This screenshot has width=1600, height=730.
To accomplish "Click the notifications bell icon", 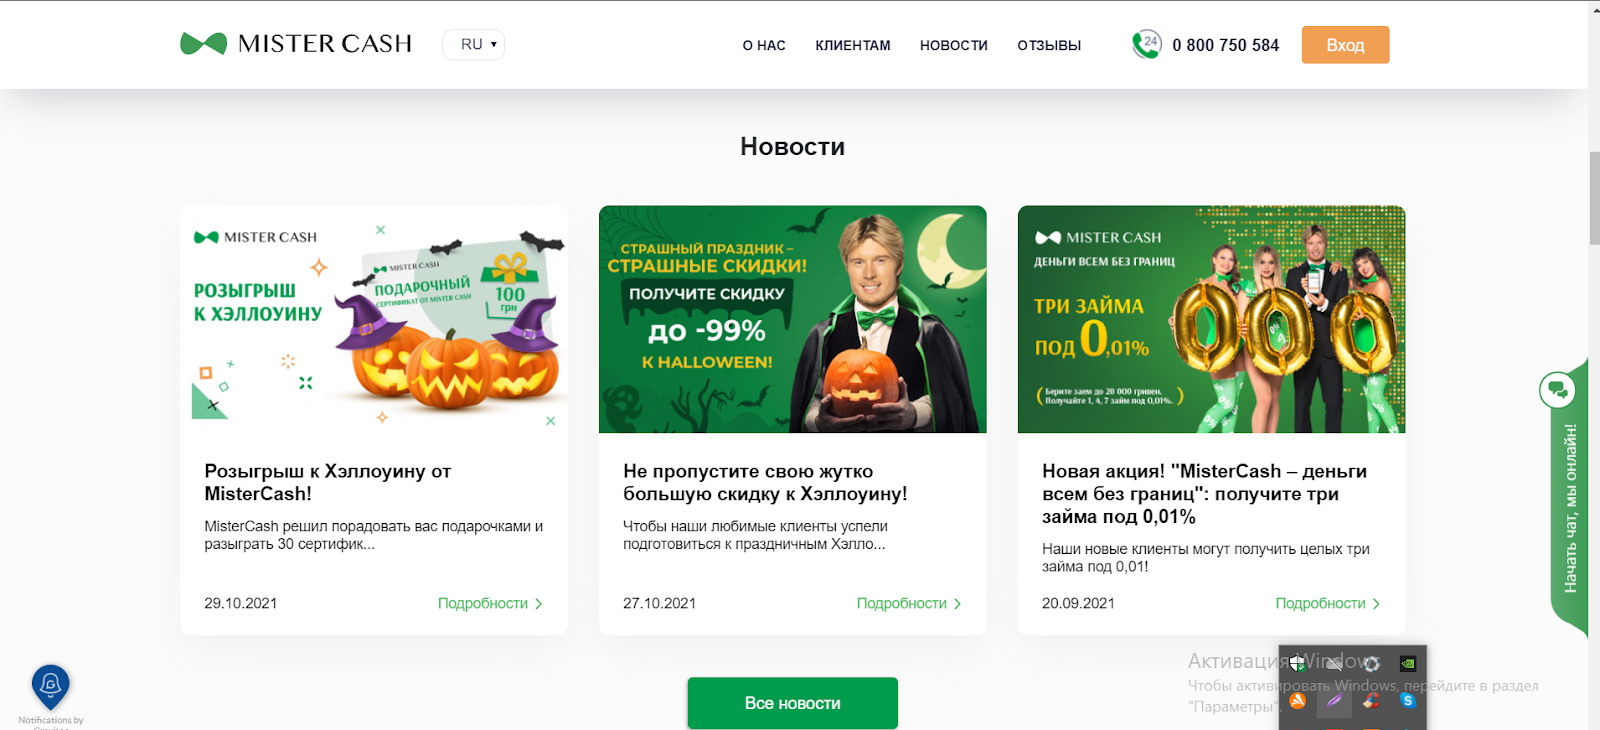I will point(51,686).
